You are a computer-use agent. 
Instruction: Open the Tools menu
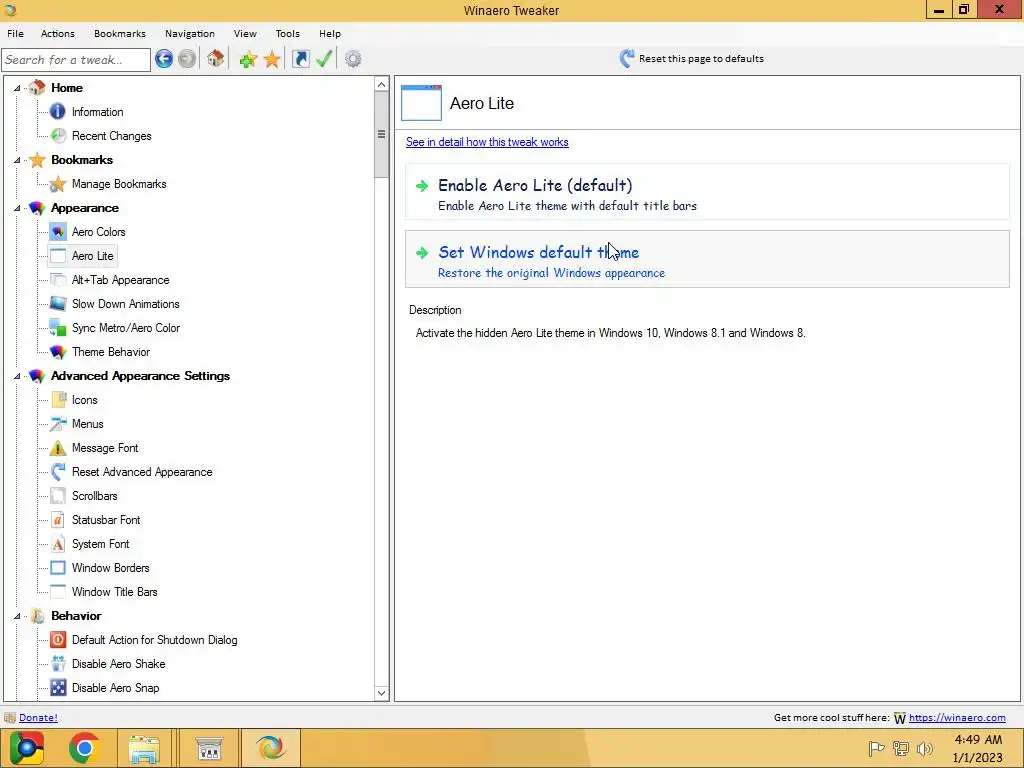coord(288,33)
